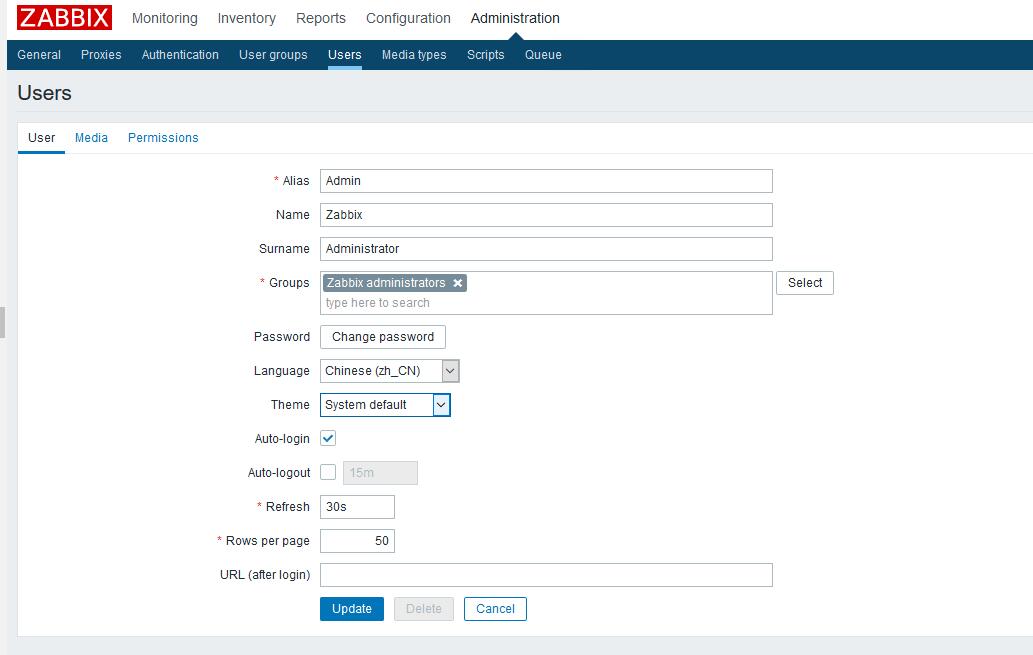Viewport: 1033px width, 655px height.
Task: Open the Administration menu
Action: coord(515,18)
